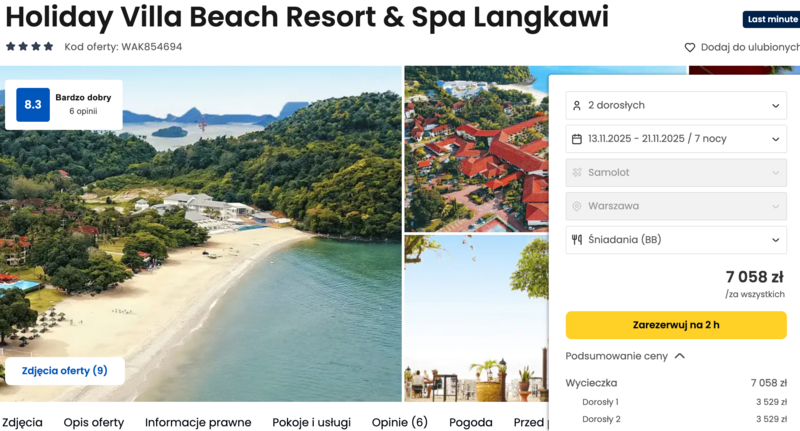This screenshot has height=431, width=800.
Task: Open the Śniadania (BB) board dropdown
Action: tap(676, 240)
